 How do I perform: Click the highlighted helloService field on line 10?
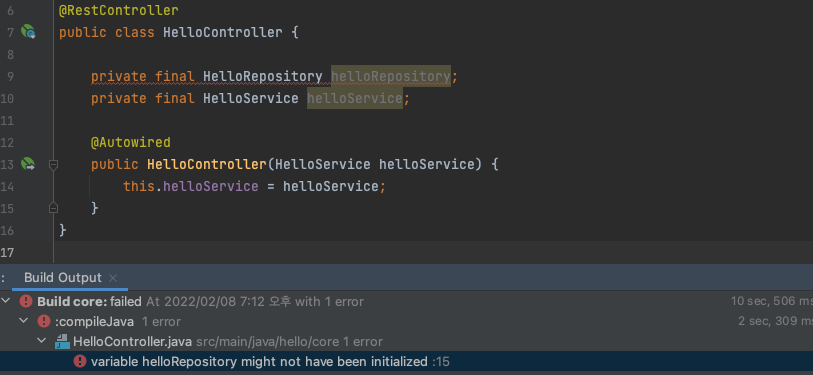pyautogui.click(x=355, y=98)
